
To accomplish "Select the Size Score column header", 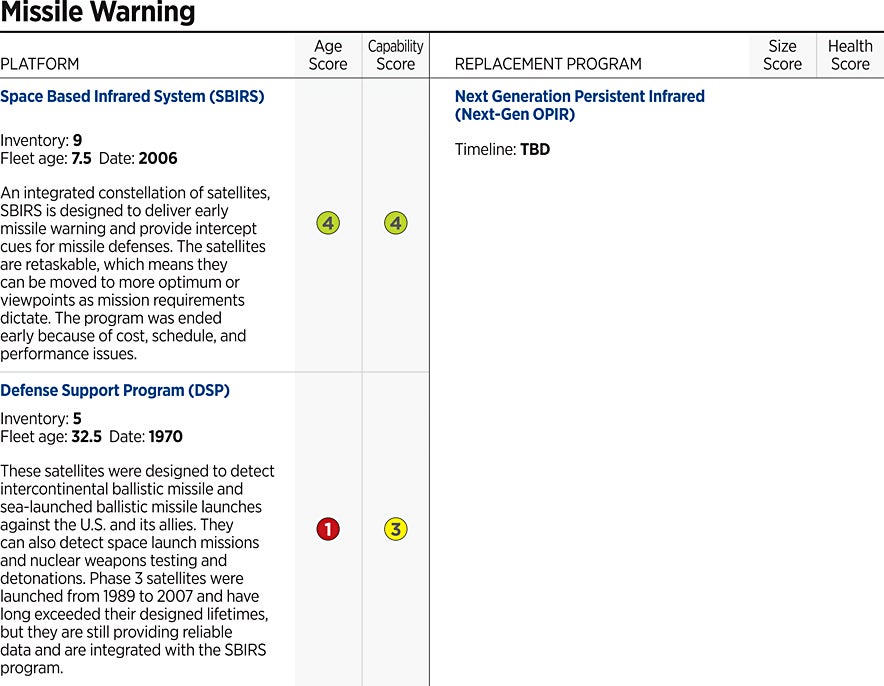I will point(782,55).
